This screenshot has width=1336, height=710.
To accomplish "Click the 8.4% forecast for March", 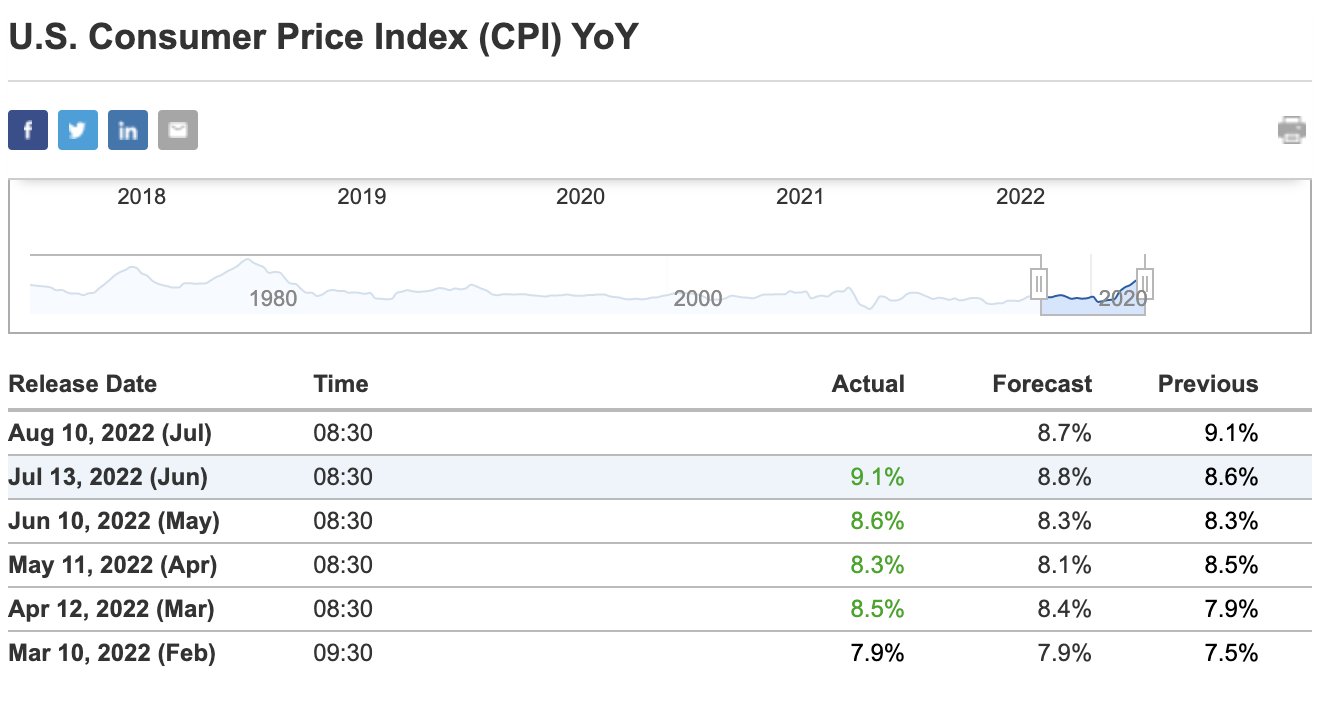I will (x=1065, y=609).
